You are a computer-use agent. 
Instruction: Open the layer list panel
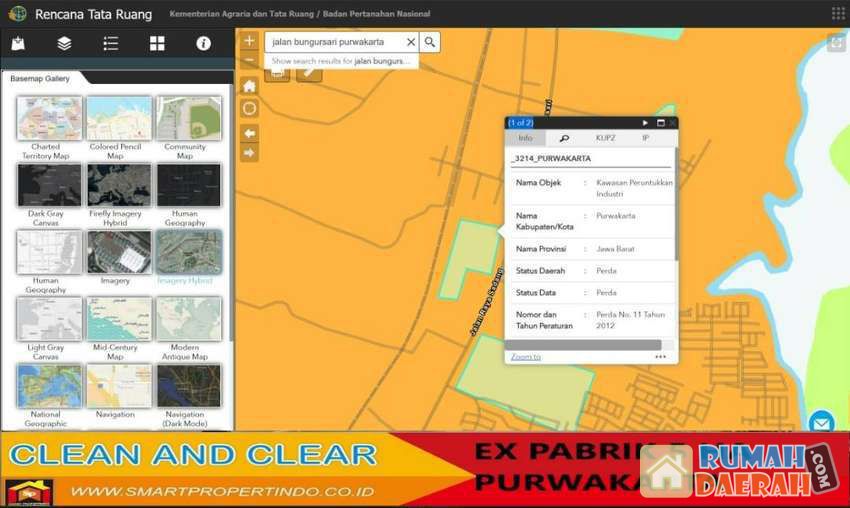pyautogui.click(x=64, y=44)
